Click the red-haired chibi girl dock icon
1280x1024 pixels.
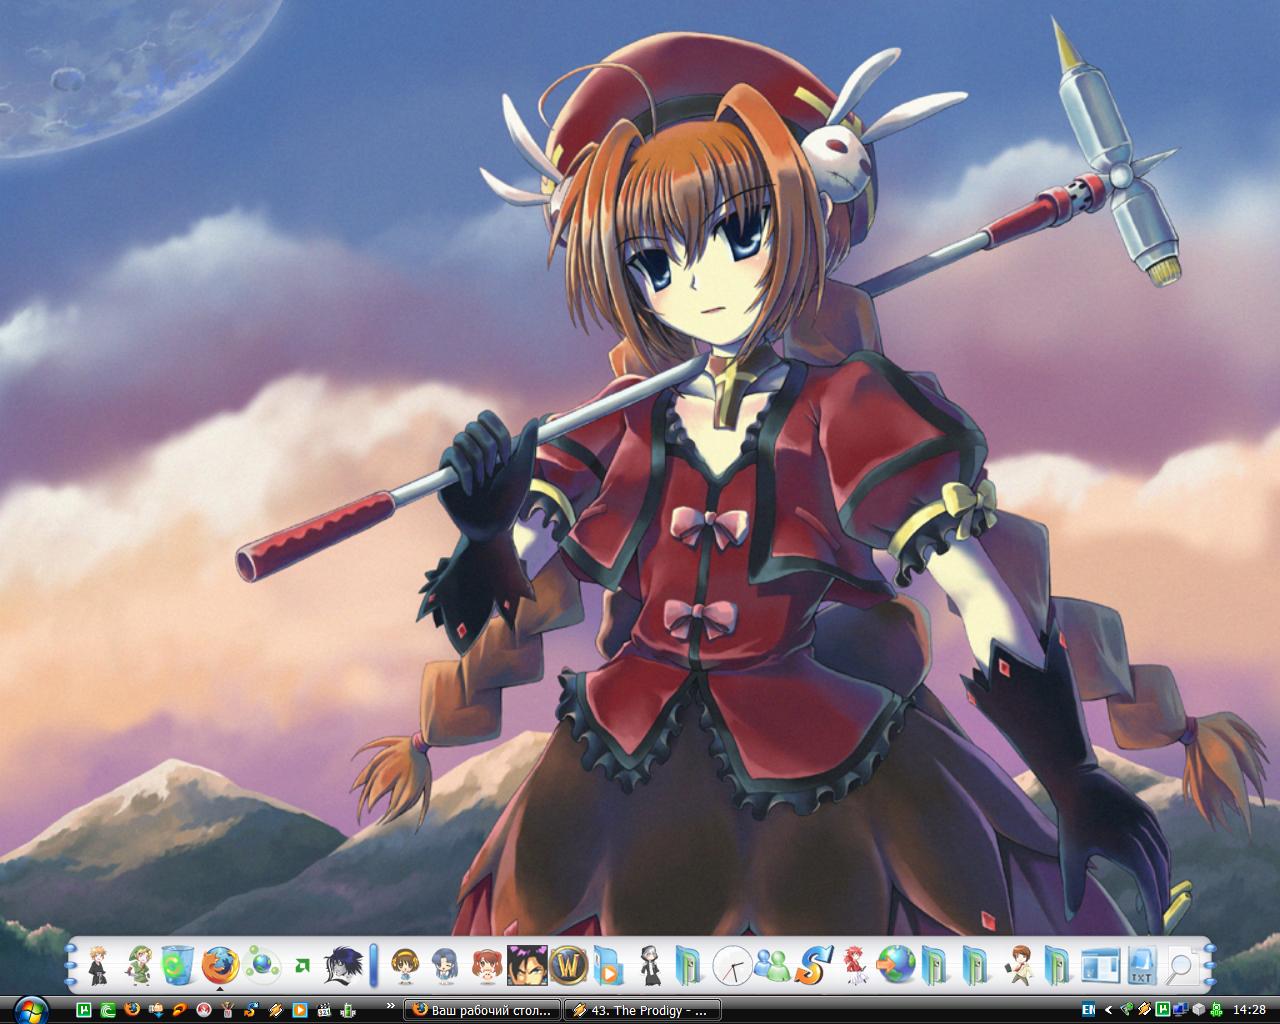click(x=487, y=966)
